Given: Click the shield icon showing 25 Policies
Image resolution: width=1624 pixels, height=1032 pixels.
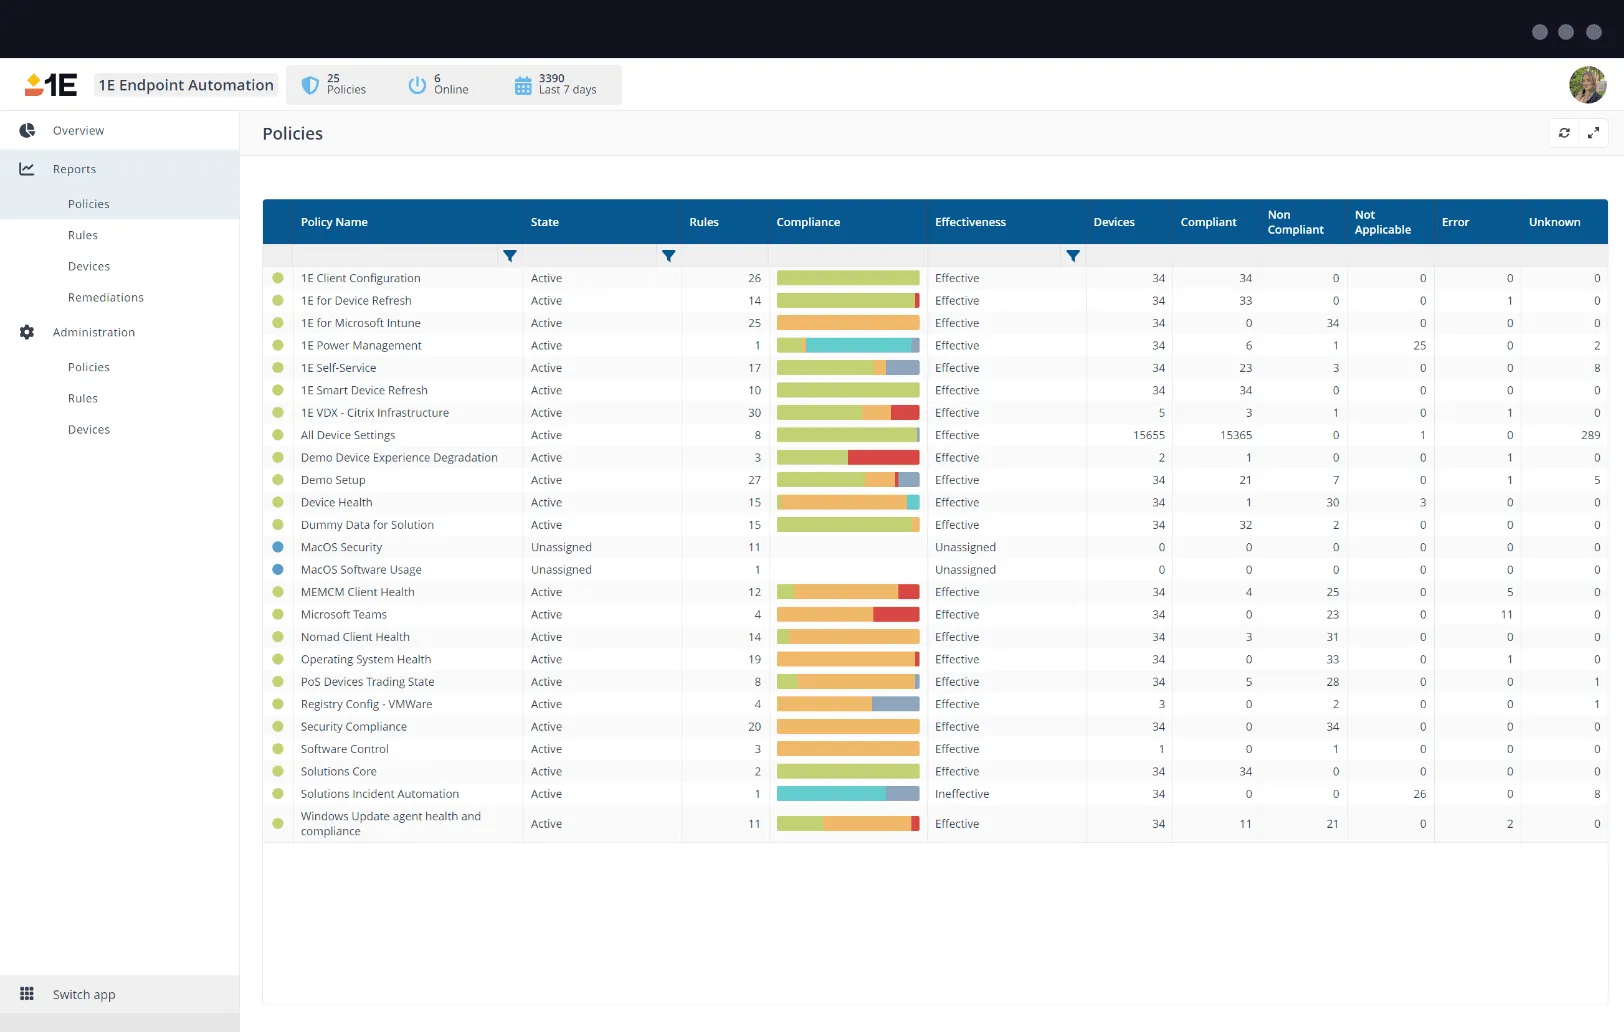Looking at the screenshot, I should 311,84.
